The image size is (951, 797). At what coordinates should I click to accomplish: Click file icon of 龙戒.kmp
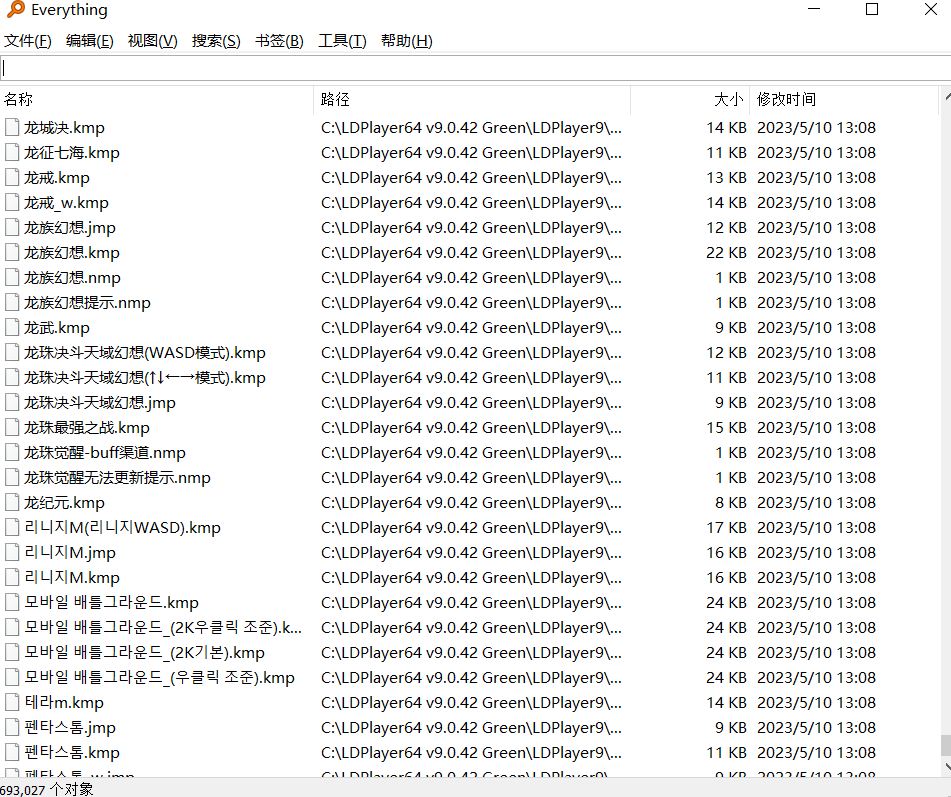click(12, 178)
